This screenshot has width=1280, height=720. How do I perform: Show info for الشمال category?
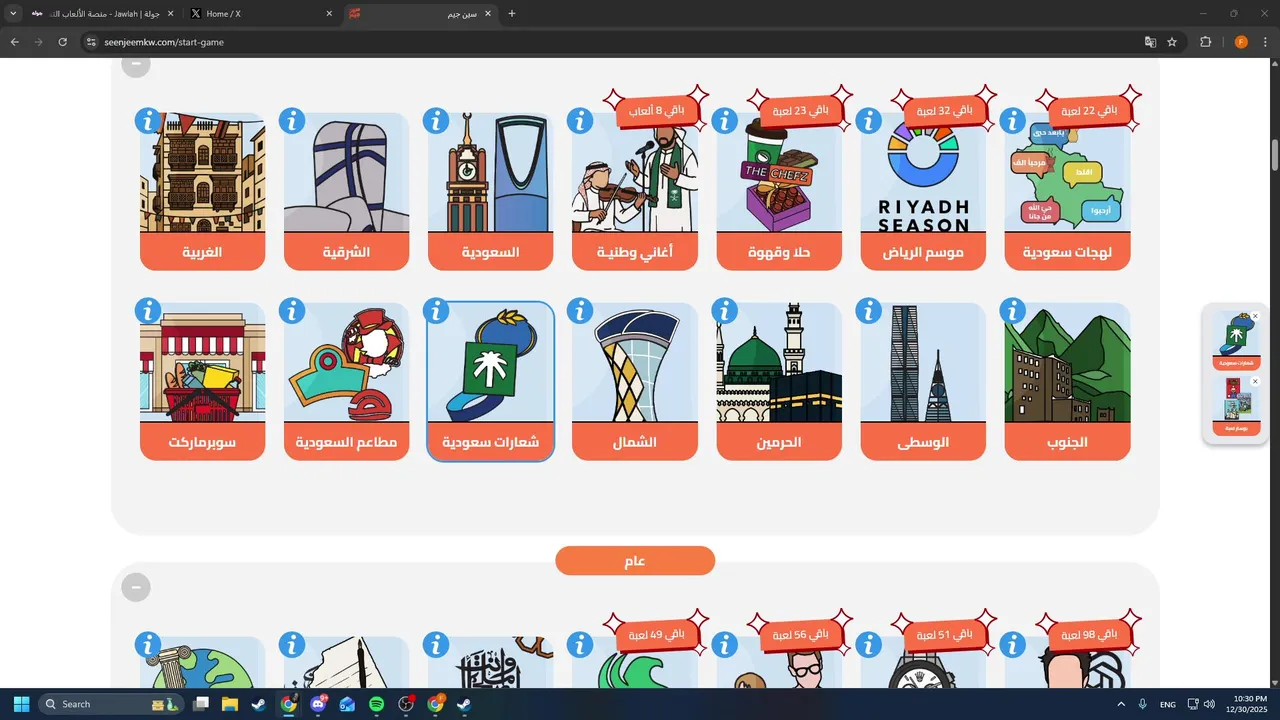point(580,311)
